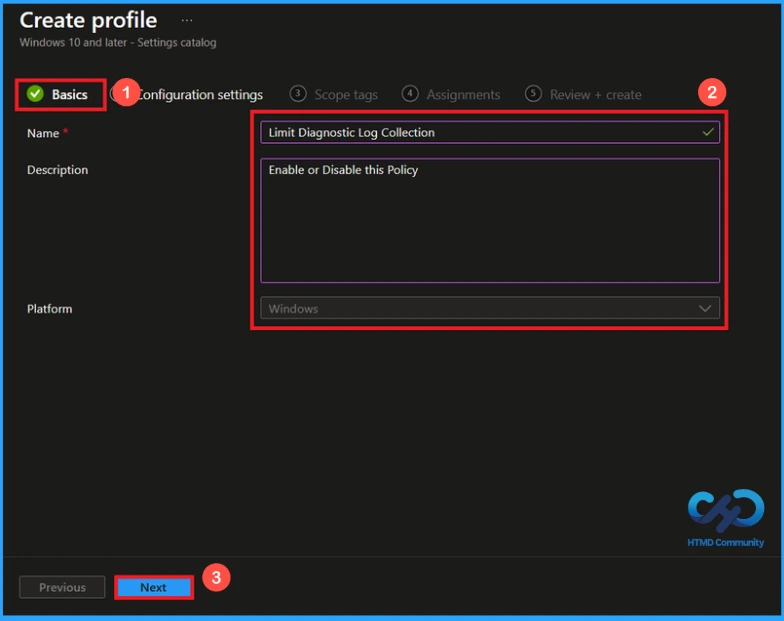Open the Basics step tab
784x621 pixels.
(x=58, y=94)
